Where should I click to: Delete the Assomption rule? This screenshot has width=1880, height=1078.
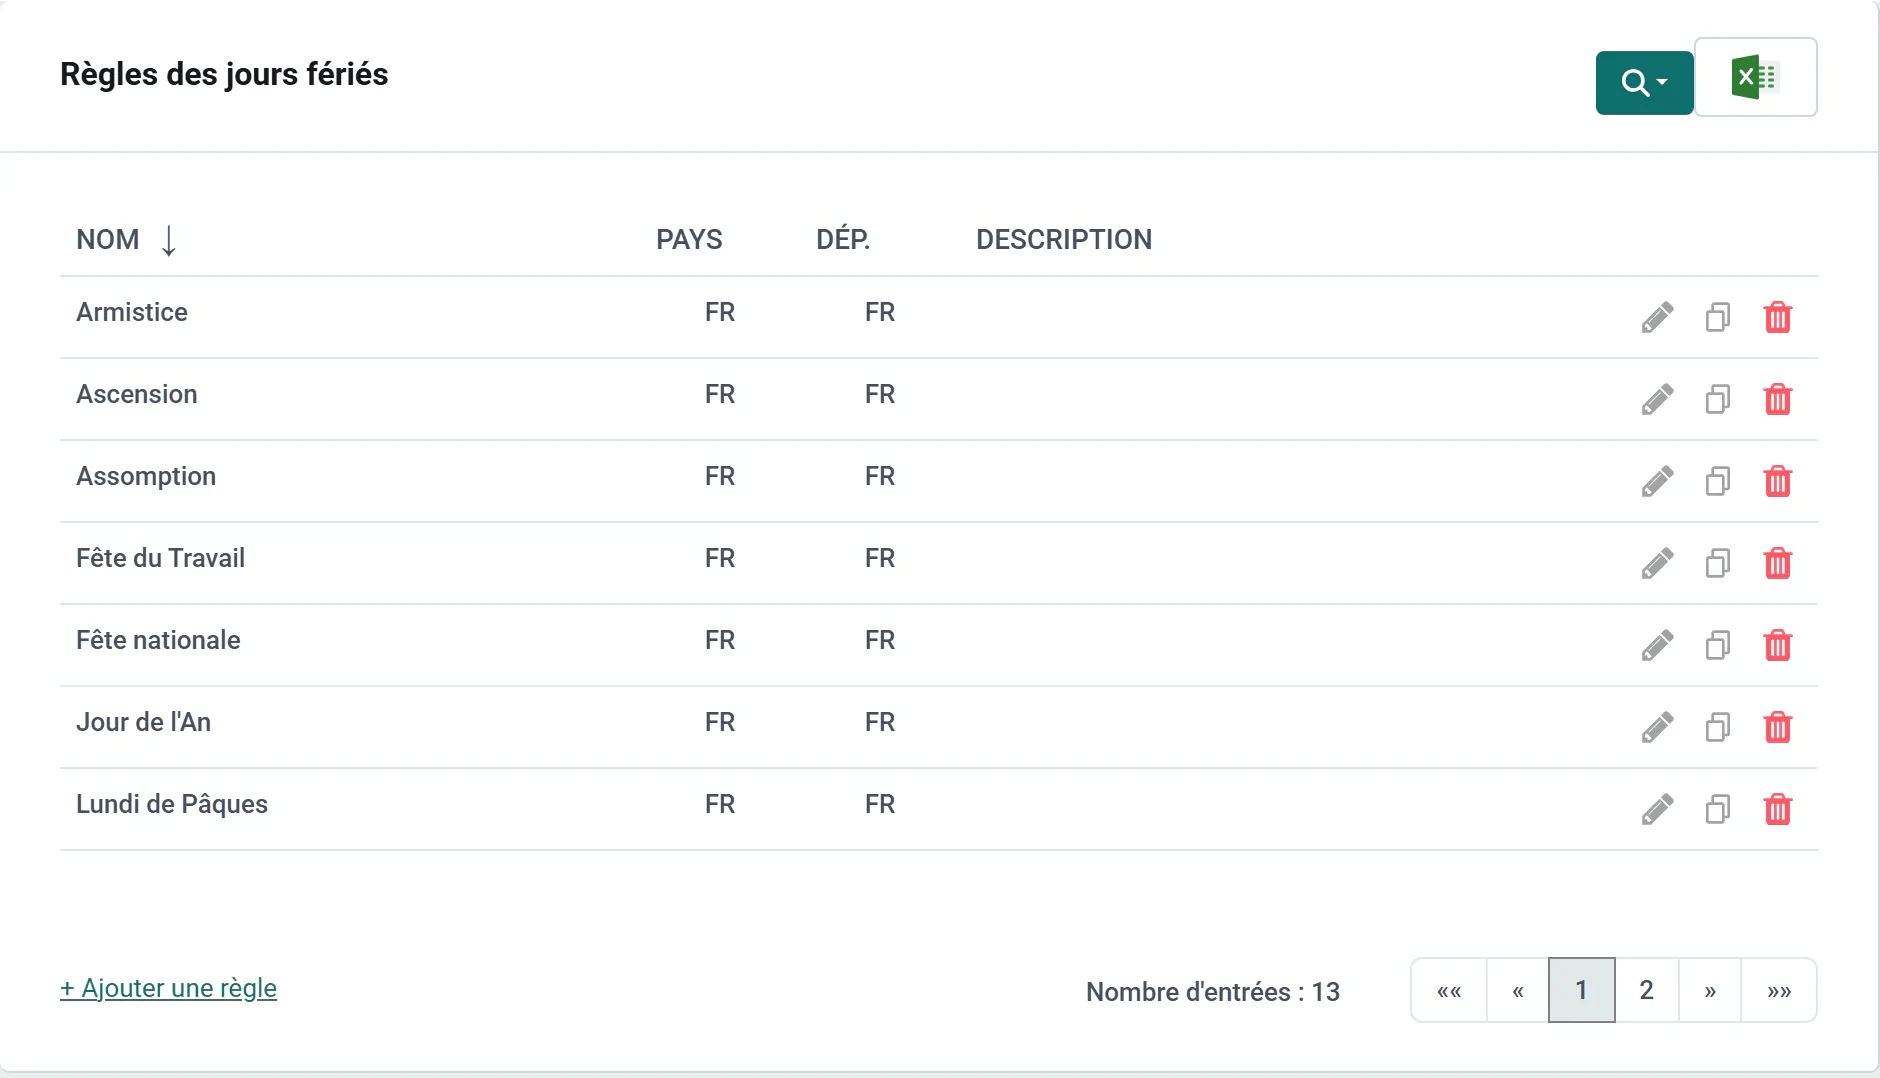1777,481
